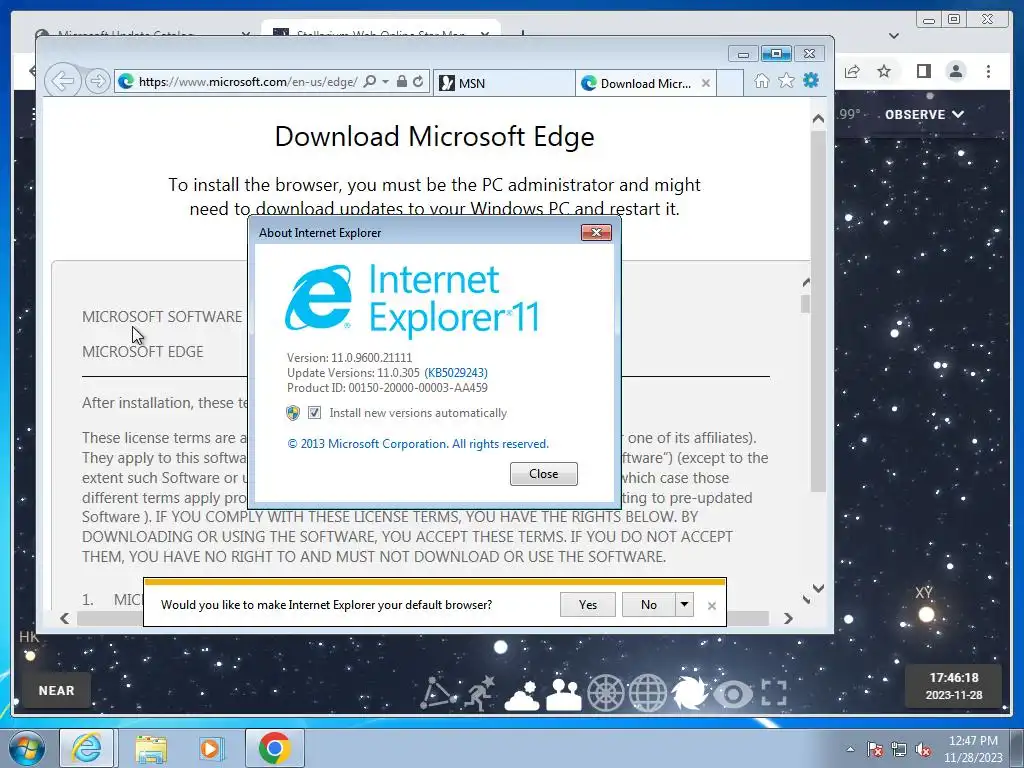
Task: Close the Microsoft Update Catalog Chrome tab
Action: click(246, 33)
